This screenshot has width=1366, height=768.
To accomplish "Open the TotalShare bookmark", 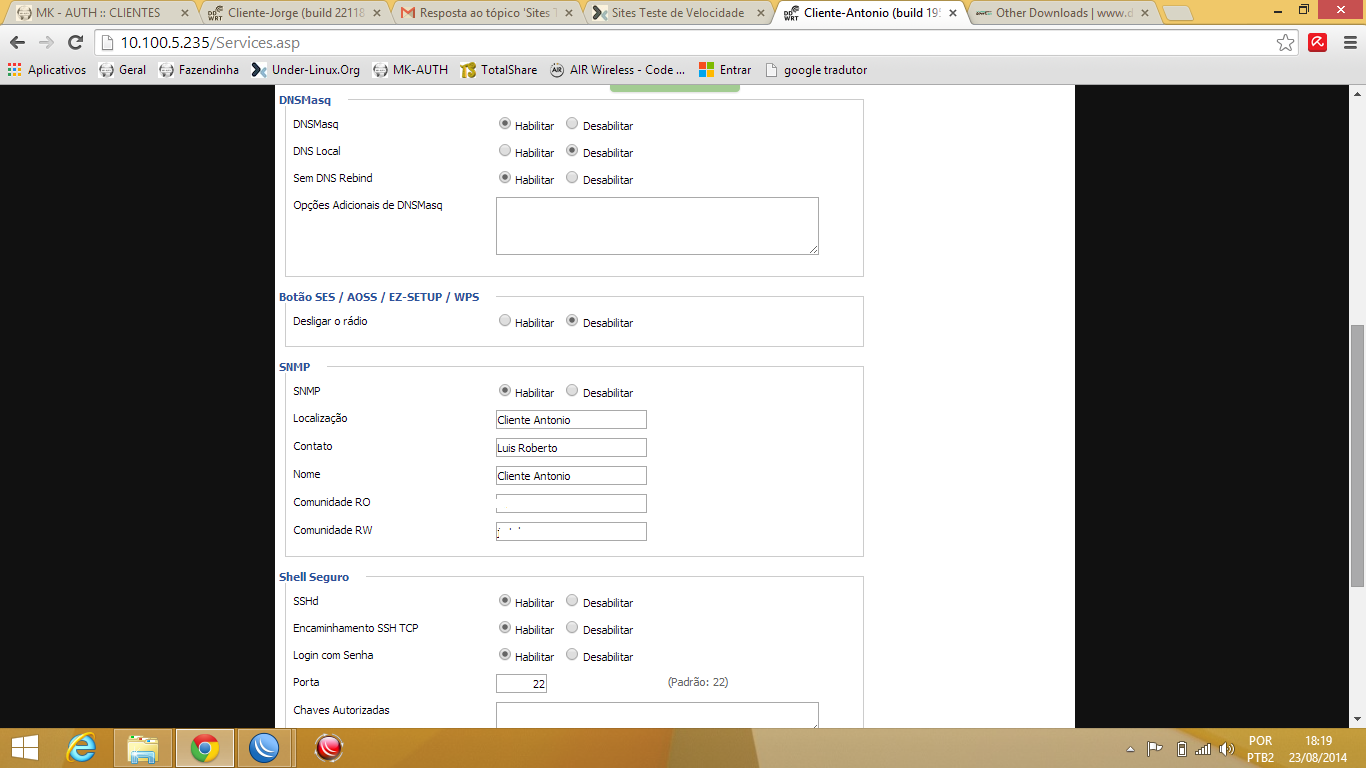I will [498, 70].
